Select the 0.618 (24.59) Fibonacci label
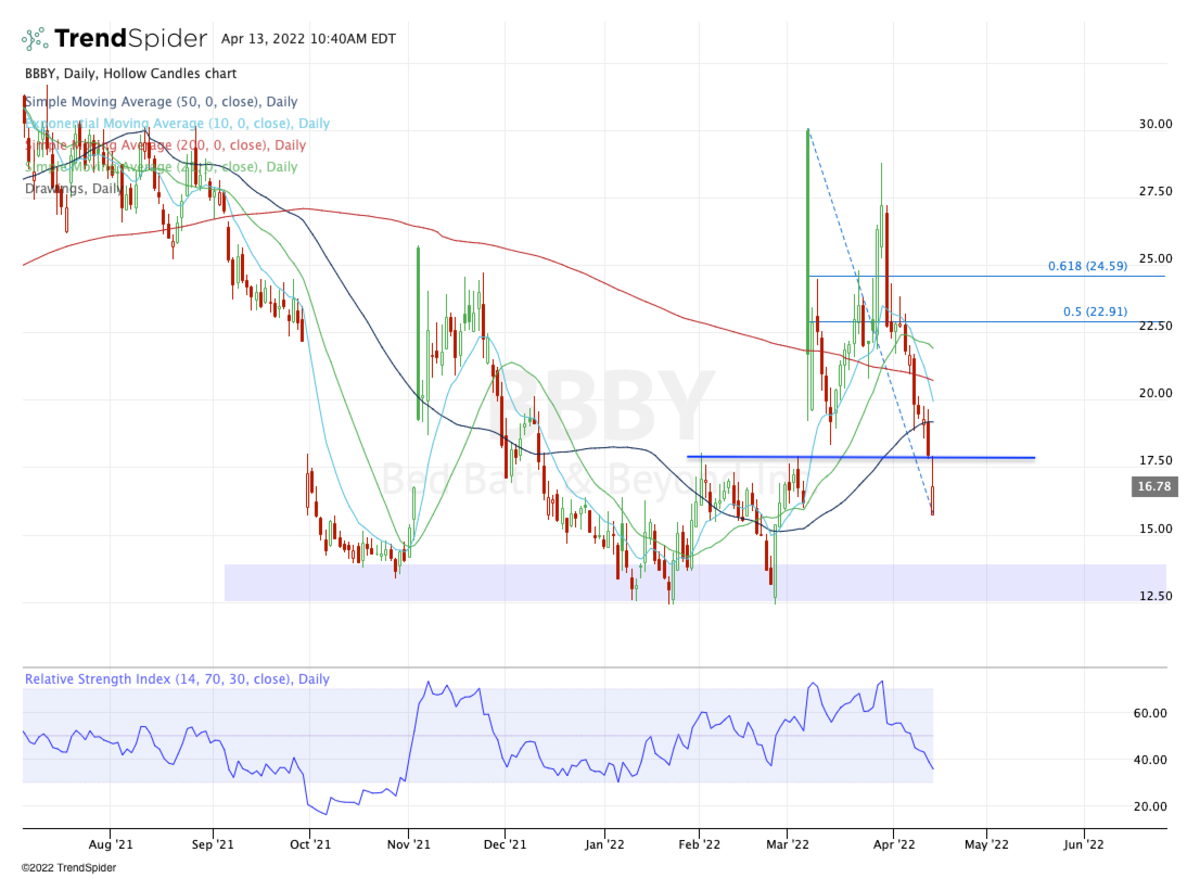 pyautogui.click(x=1087, y=266)
